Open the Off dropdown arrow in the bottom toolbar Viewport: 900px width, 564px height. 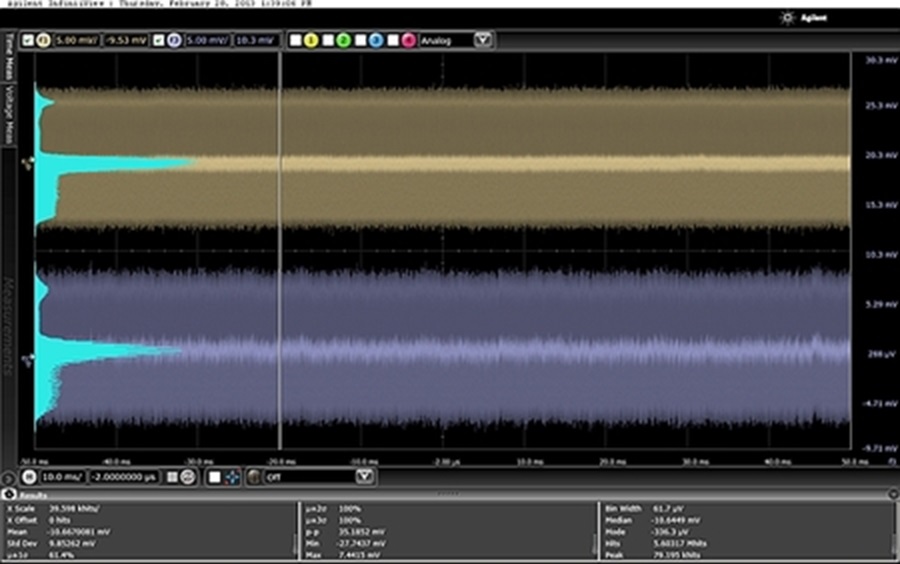[x=364, y=477]
